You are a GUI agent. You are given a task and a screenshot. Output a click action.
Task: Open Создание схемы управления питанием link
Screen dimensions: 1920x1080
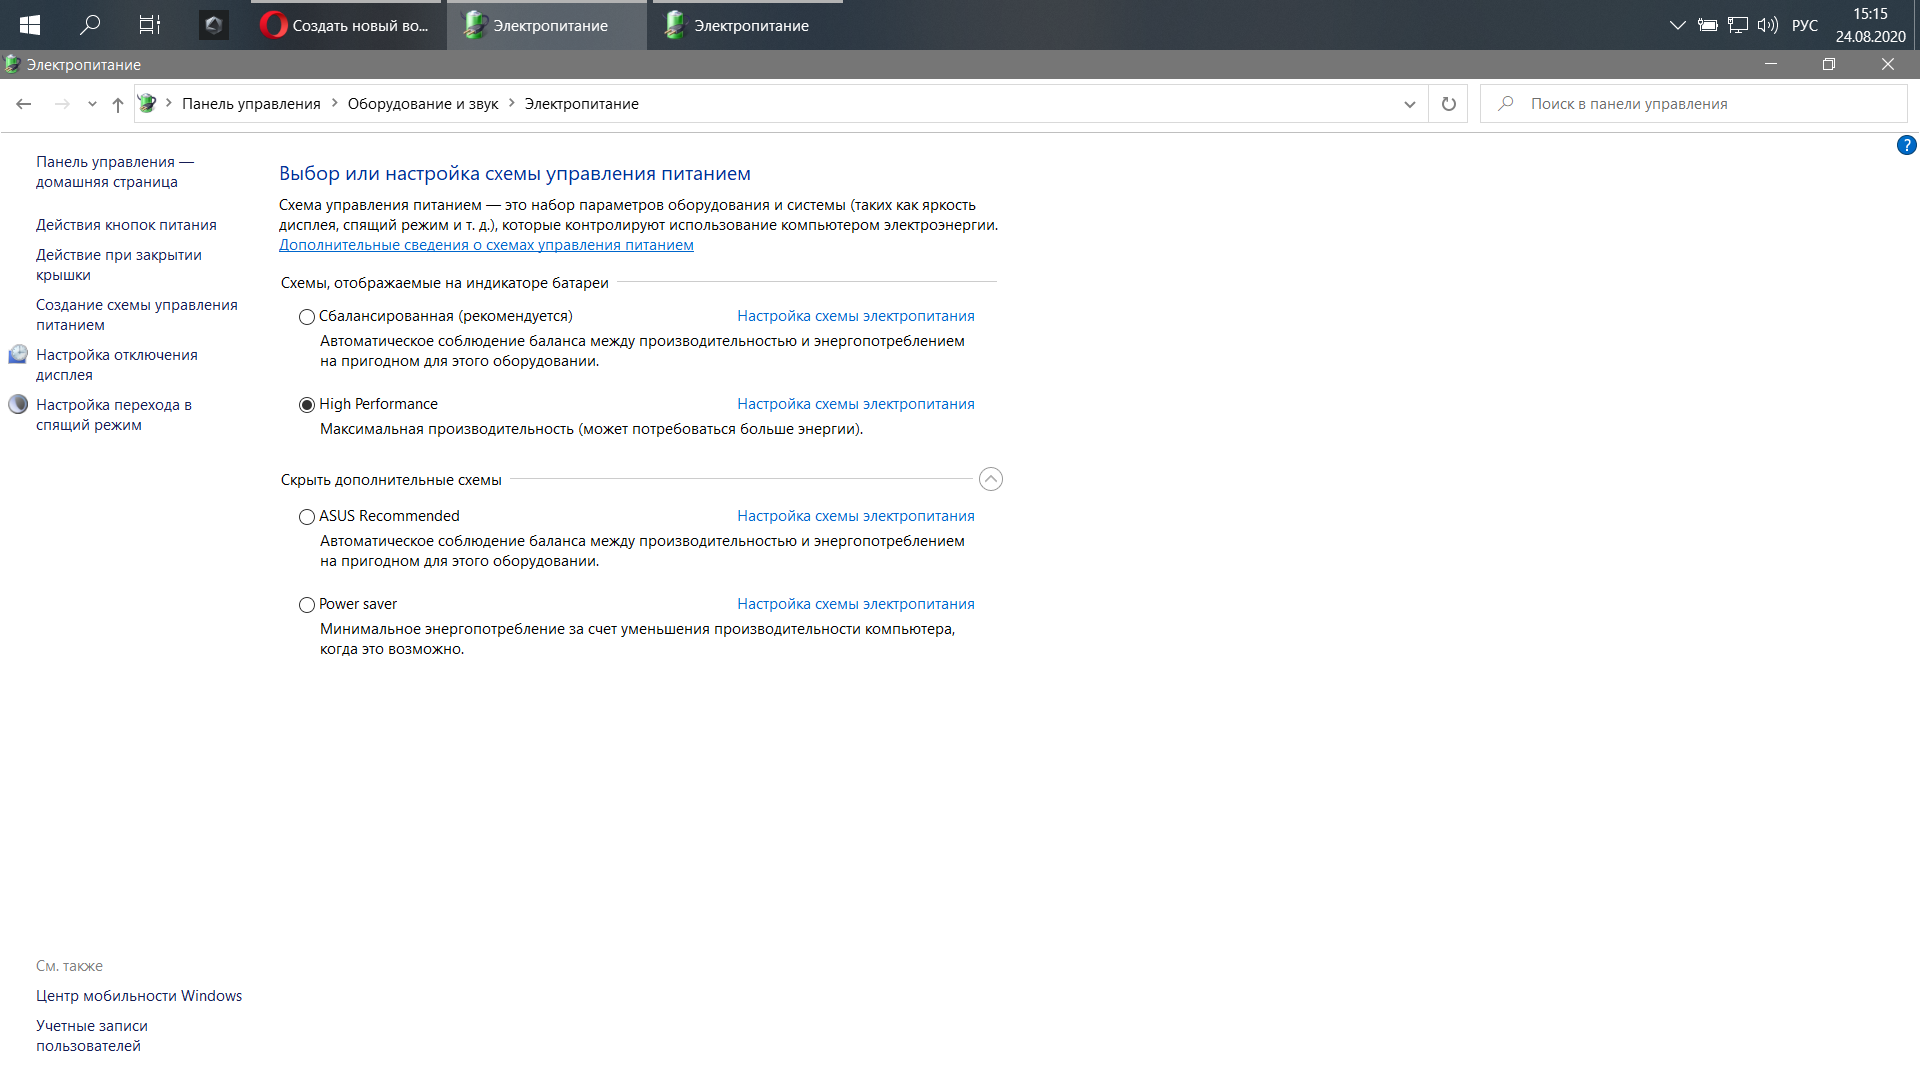click(137, 315)
